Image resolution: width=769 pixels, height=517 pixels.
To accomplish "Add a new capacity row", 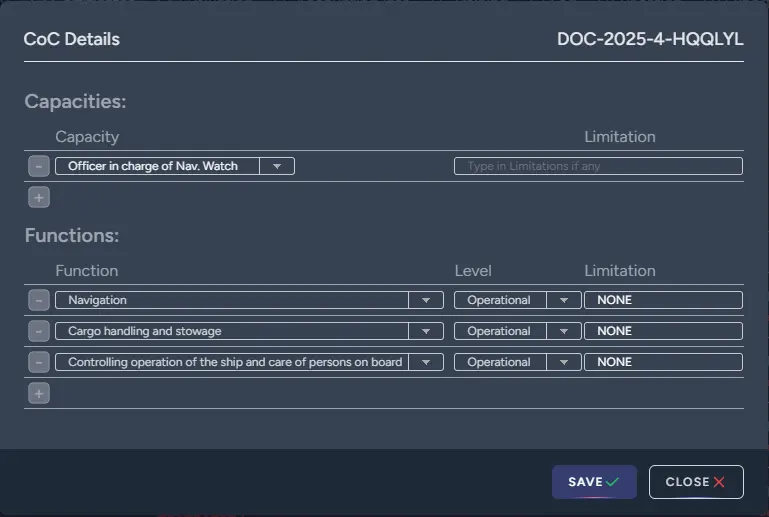I will (x=38, y=198).
